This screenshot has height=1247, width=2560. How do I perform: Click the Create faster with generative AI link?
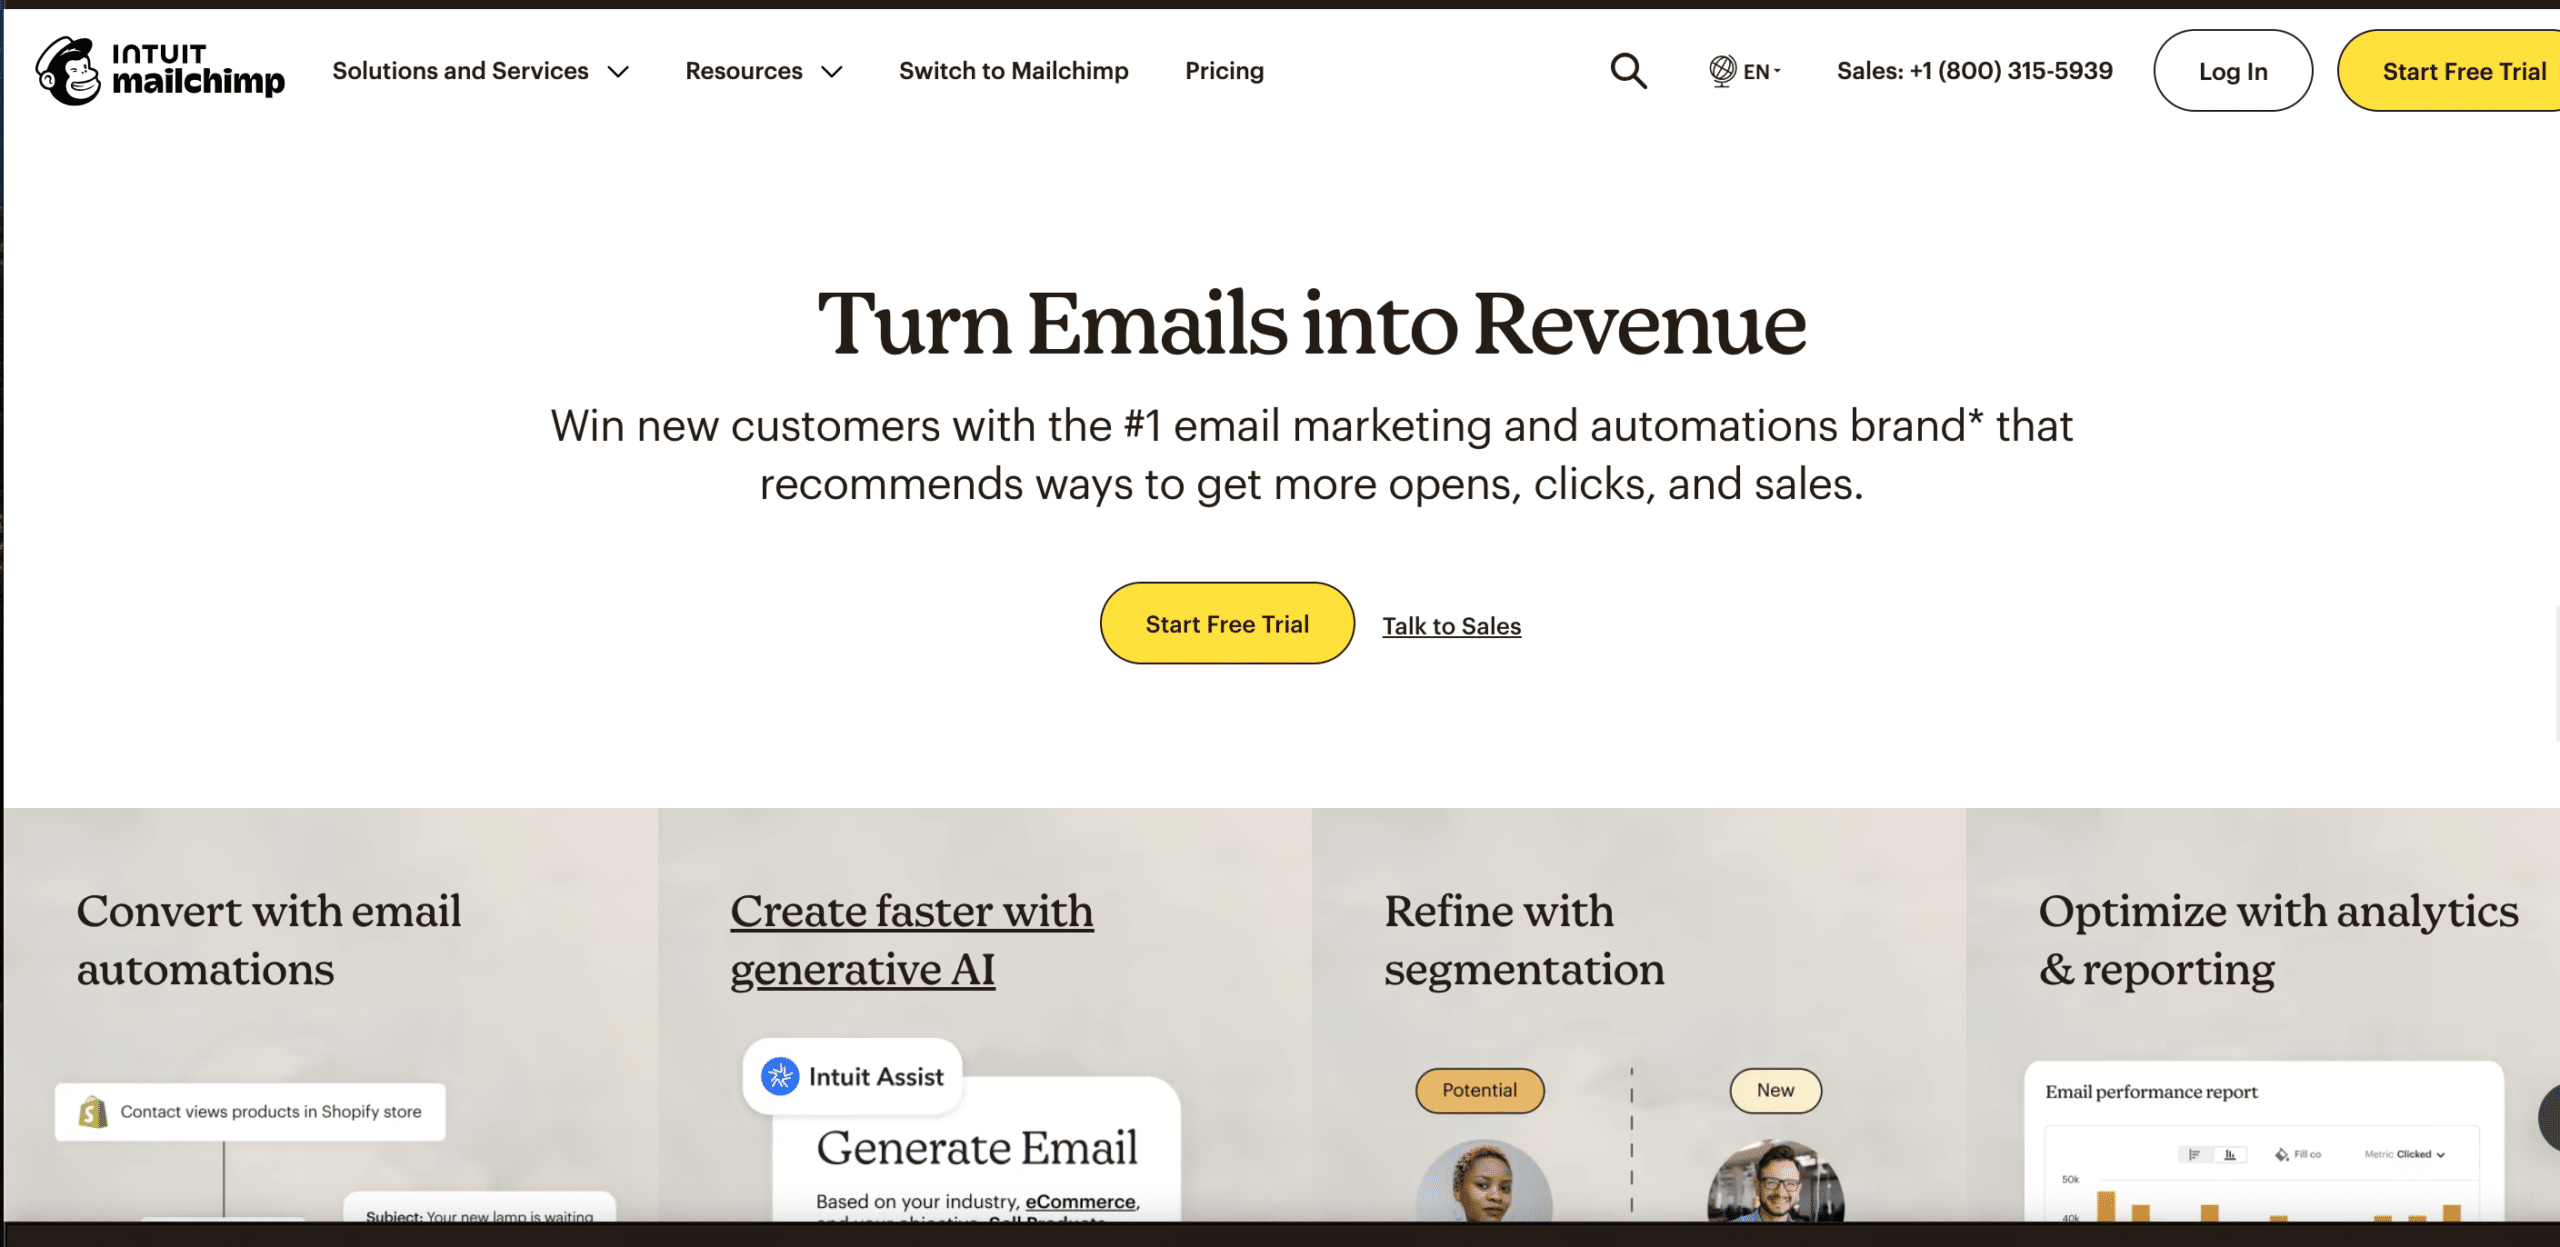(x=911, y=939)
